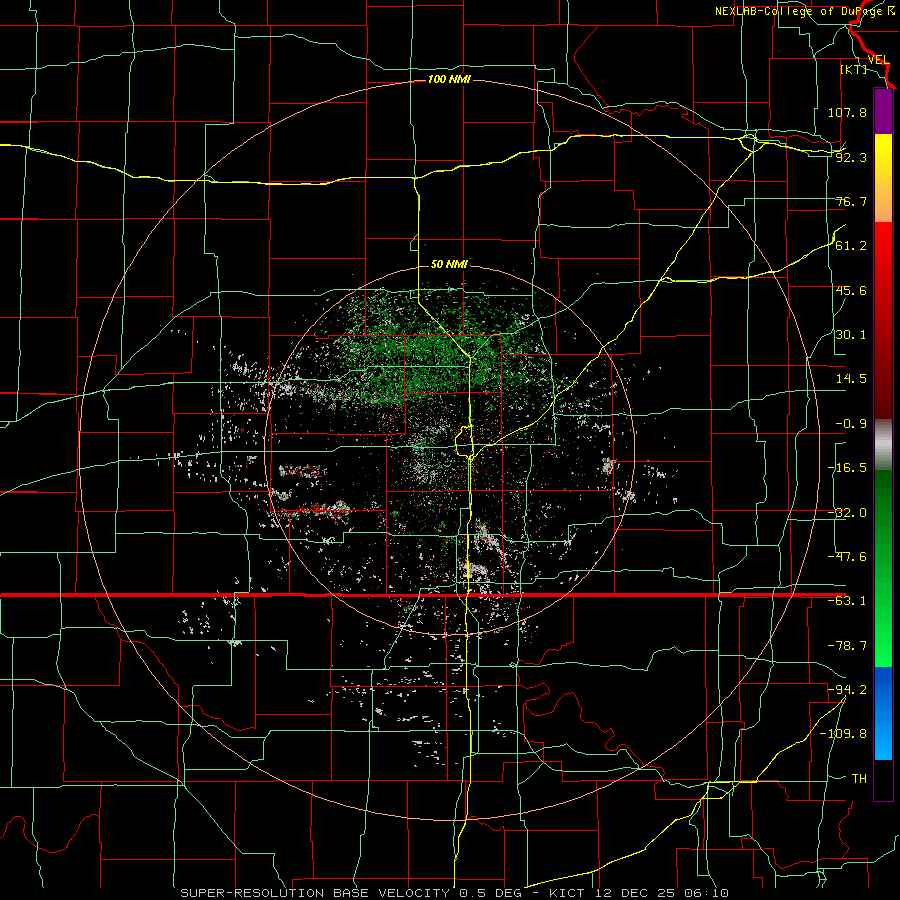Image resolution: width=900 pixels, height=900 pixels.
Task: Select the 107.8 legend value
Action: point(847,112)
